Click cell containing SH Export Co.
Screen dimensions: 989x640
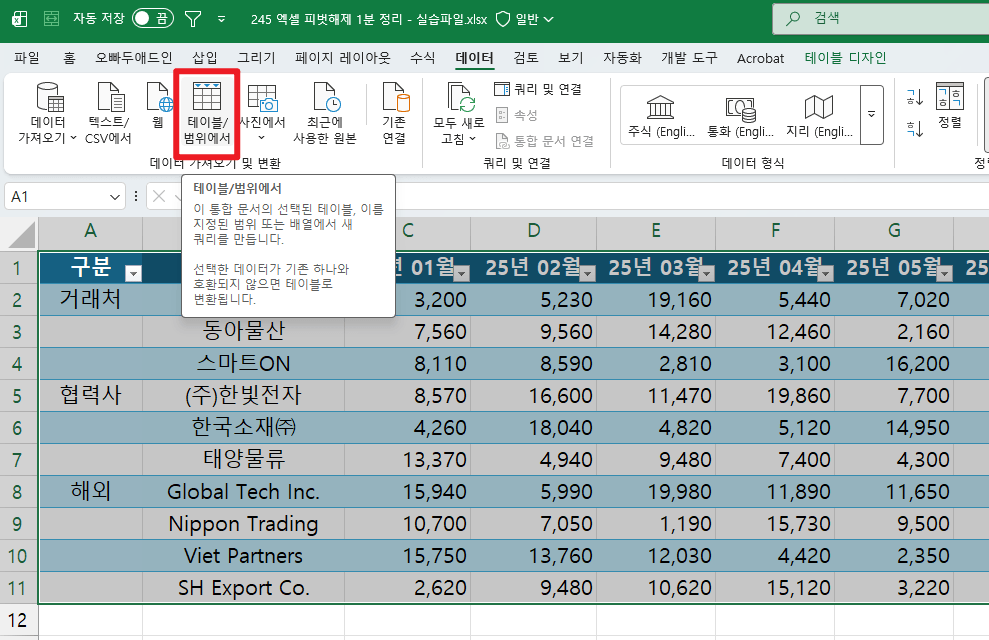tap(243, 588)
